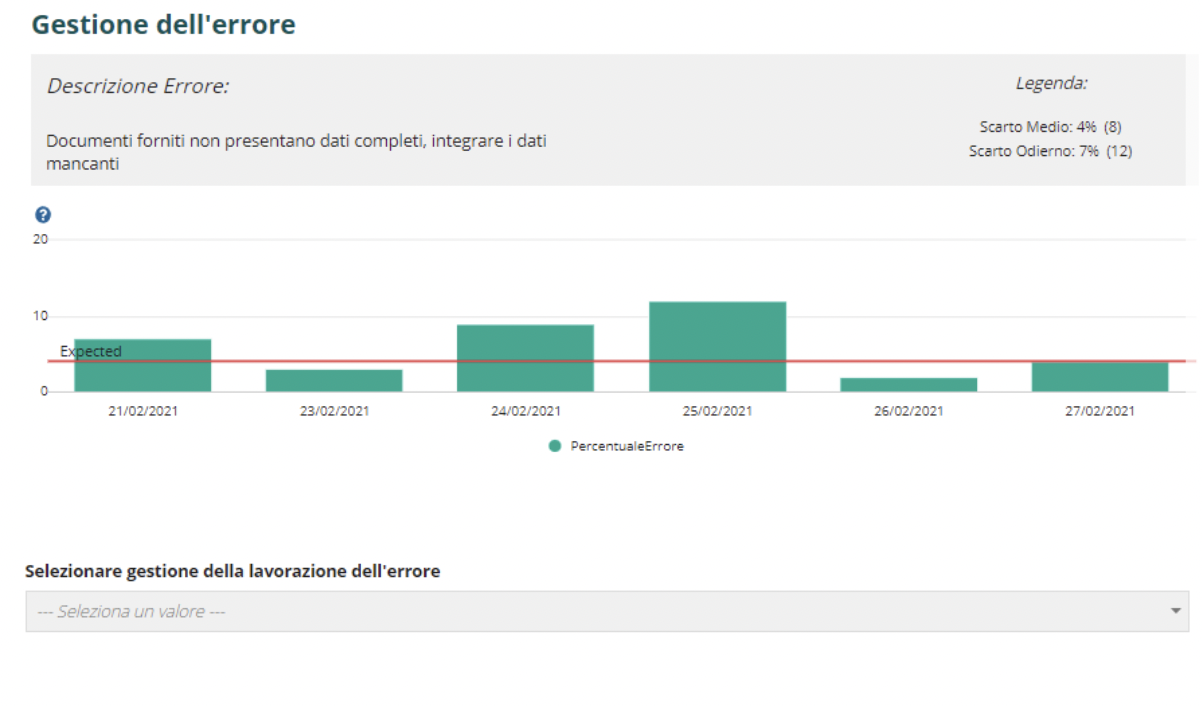The width and height of the screenshot is (1202, 706).
Task: Click the red Expected line label
Action: click(x=91, y=351)
